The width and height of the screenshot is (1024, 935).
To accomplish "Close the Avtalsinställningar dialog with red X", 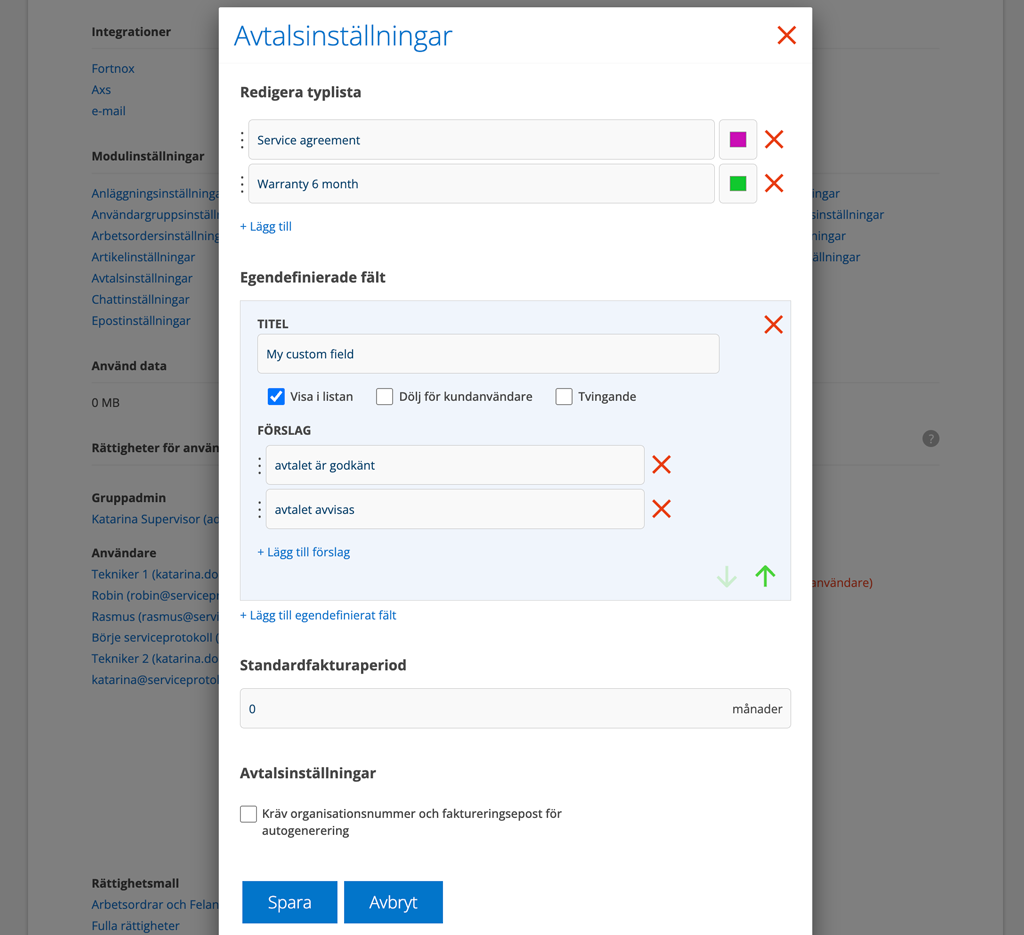I will click(x=786, y=35).
